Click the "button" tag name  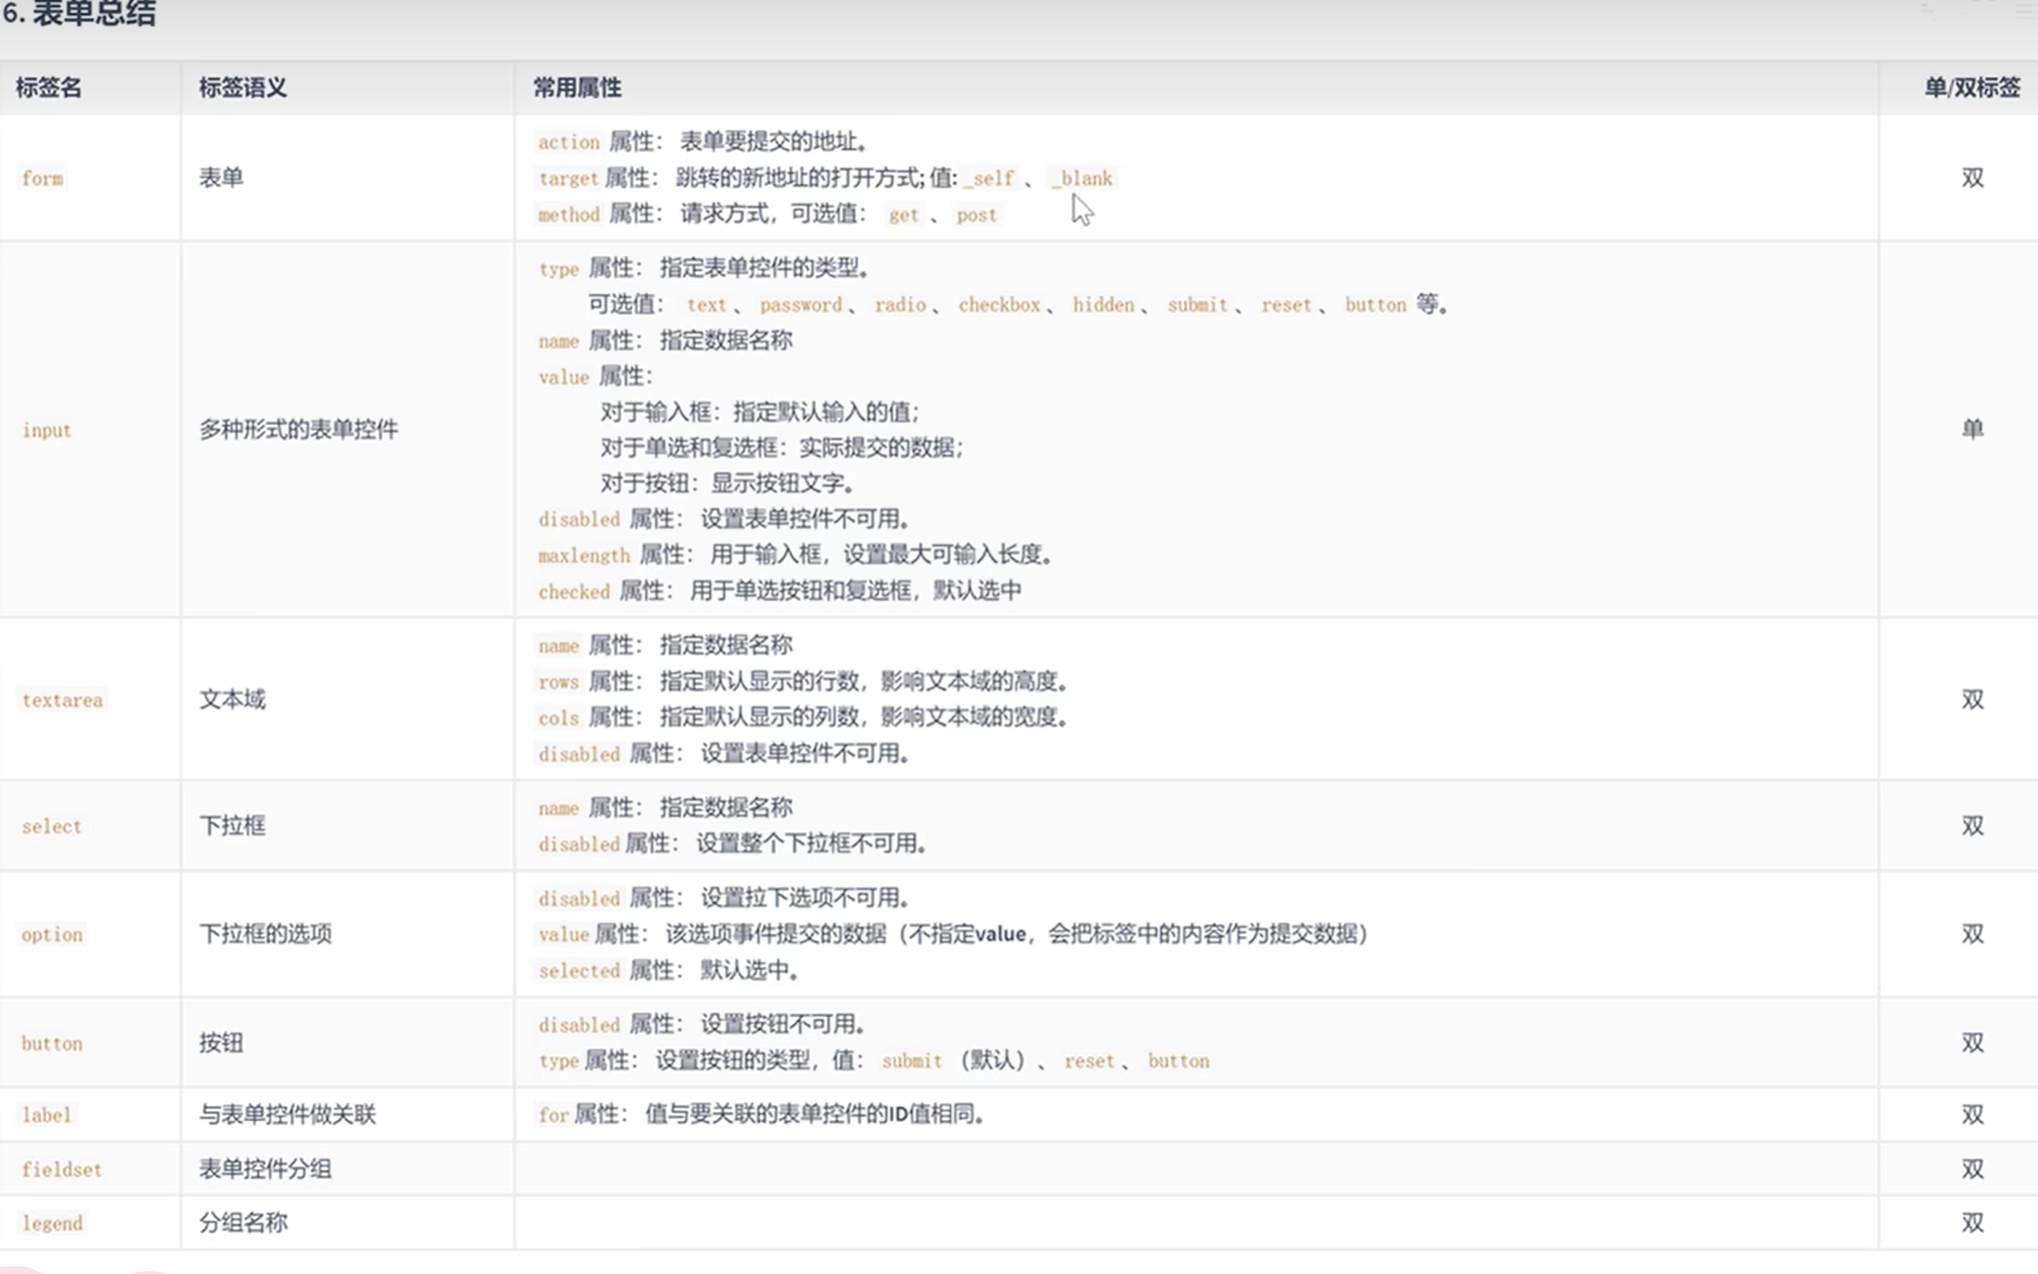52,1043
